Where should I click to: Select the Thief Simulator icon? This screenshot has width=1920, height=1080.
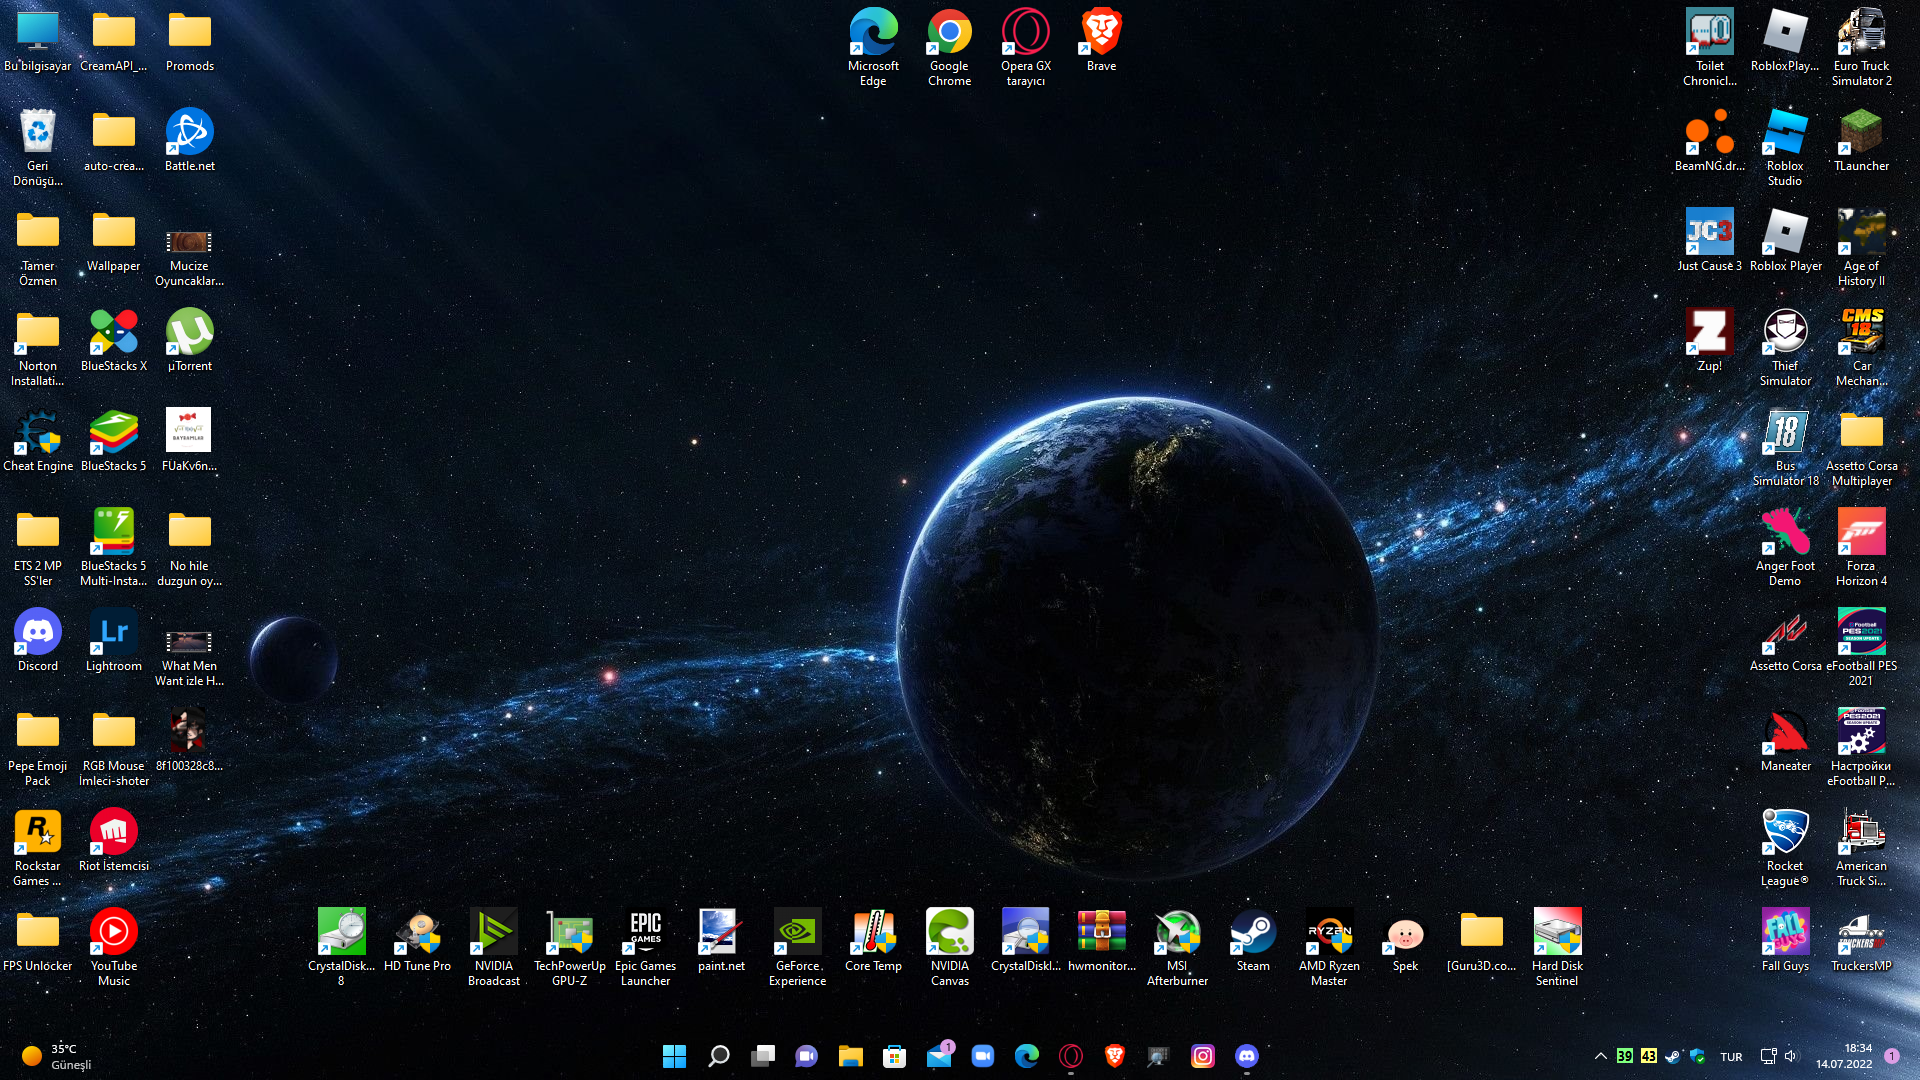click(x=1785, y=347)
